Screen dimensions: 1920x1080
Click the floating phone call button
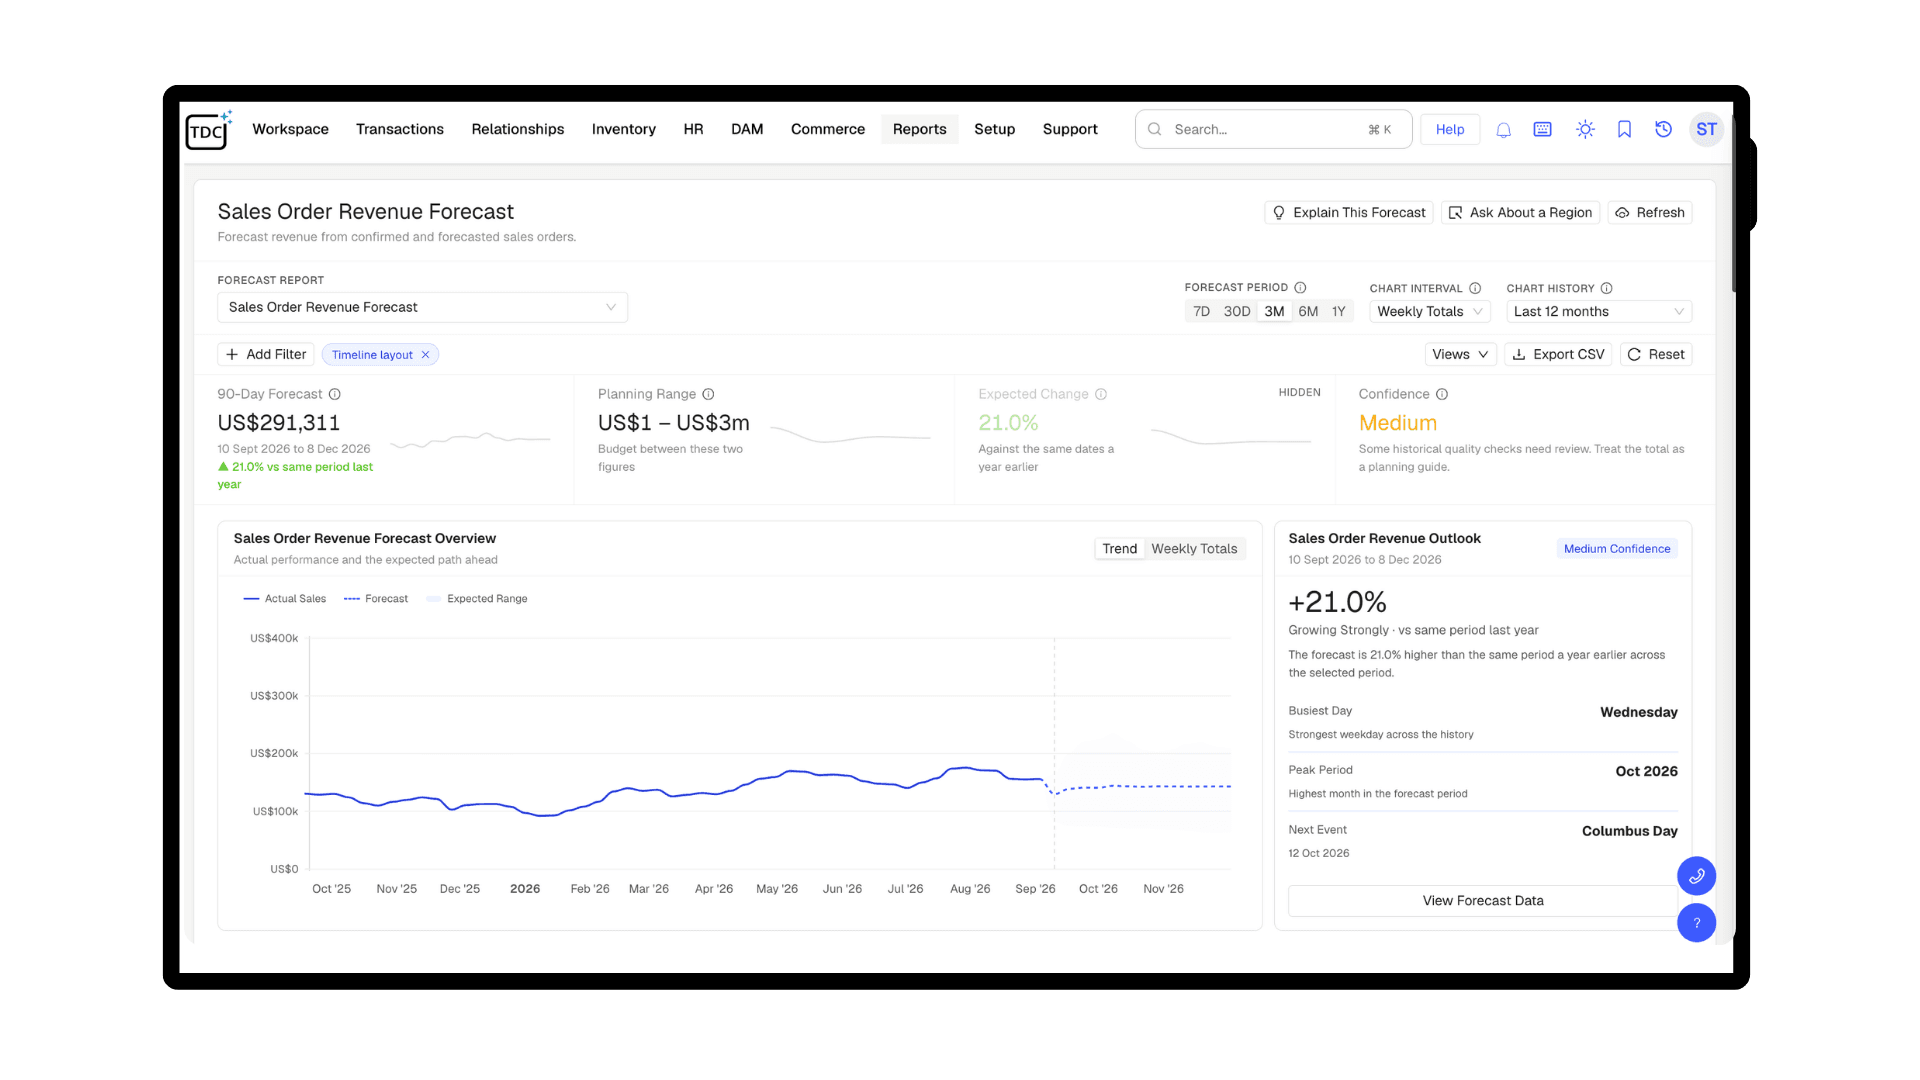1696,876
